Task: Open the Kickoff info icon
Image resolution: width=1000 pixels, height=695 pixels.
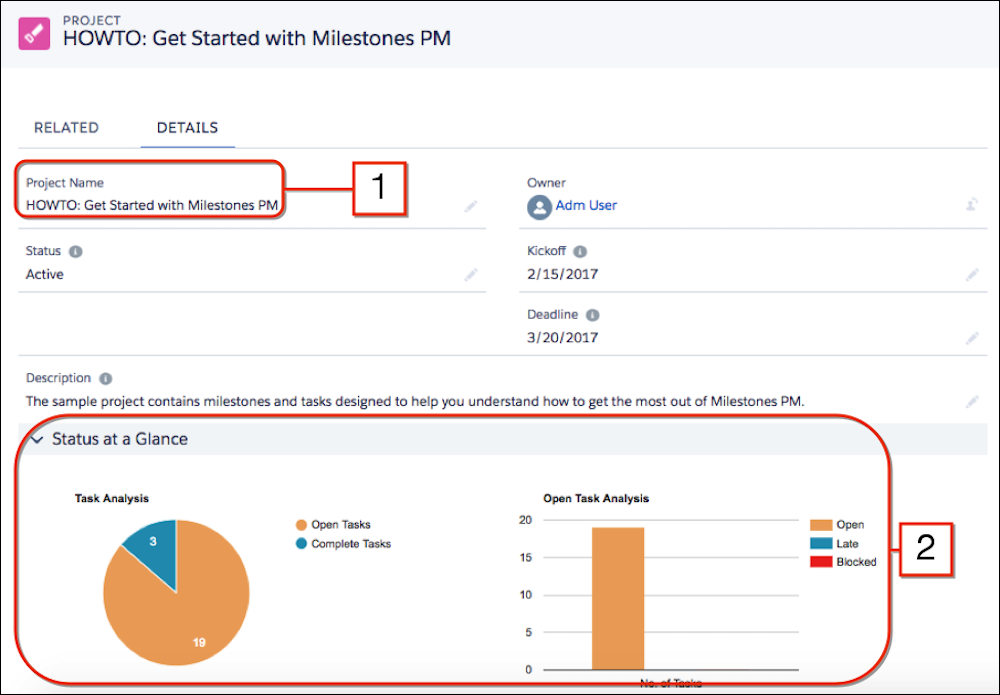Action: (580, 251)
